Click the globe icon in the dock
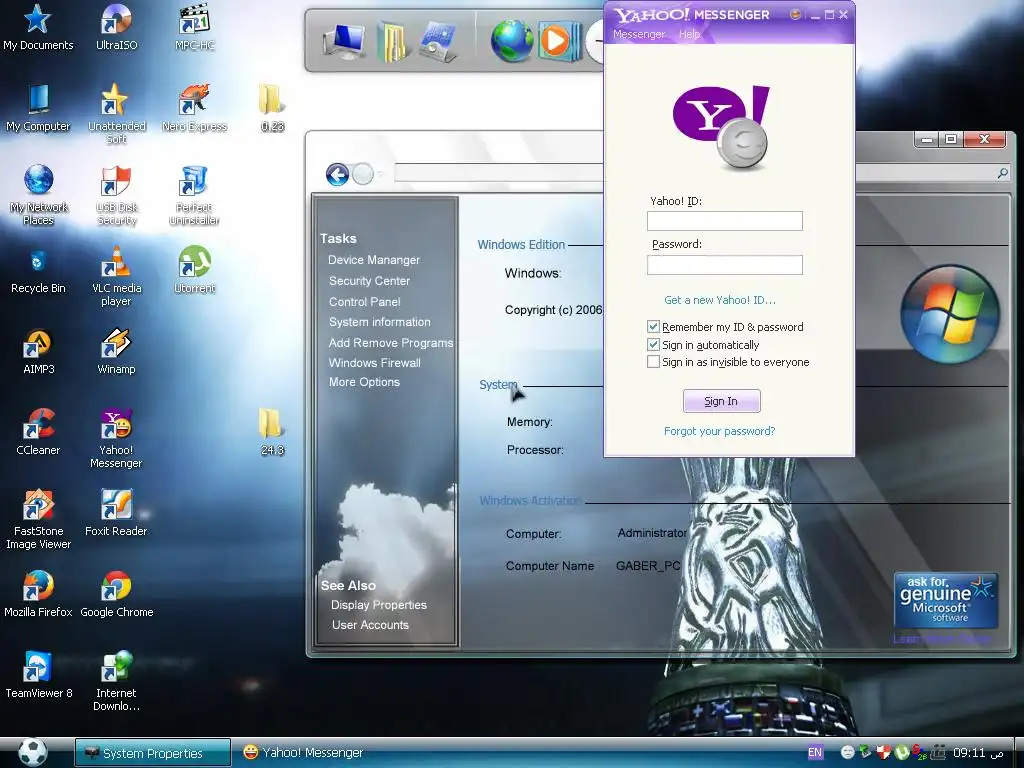 click(x=513, y=40)
